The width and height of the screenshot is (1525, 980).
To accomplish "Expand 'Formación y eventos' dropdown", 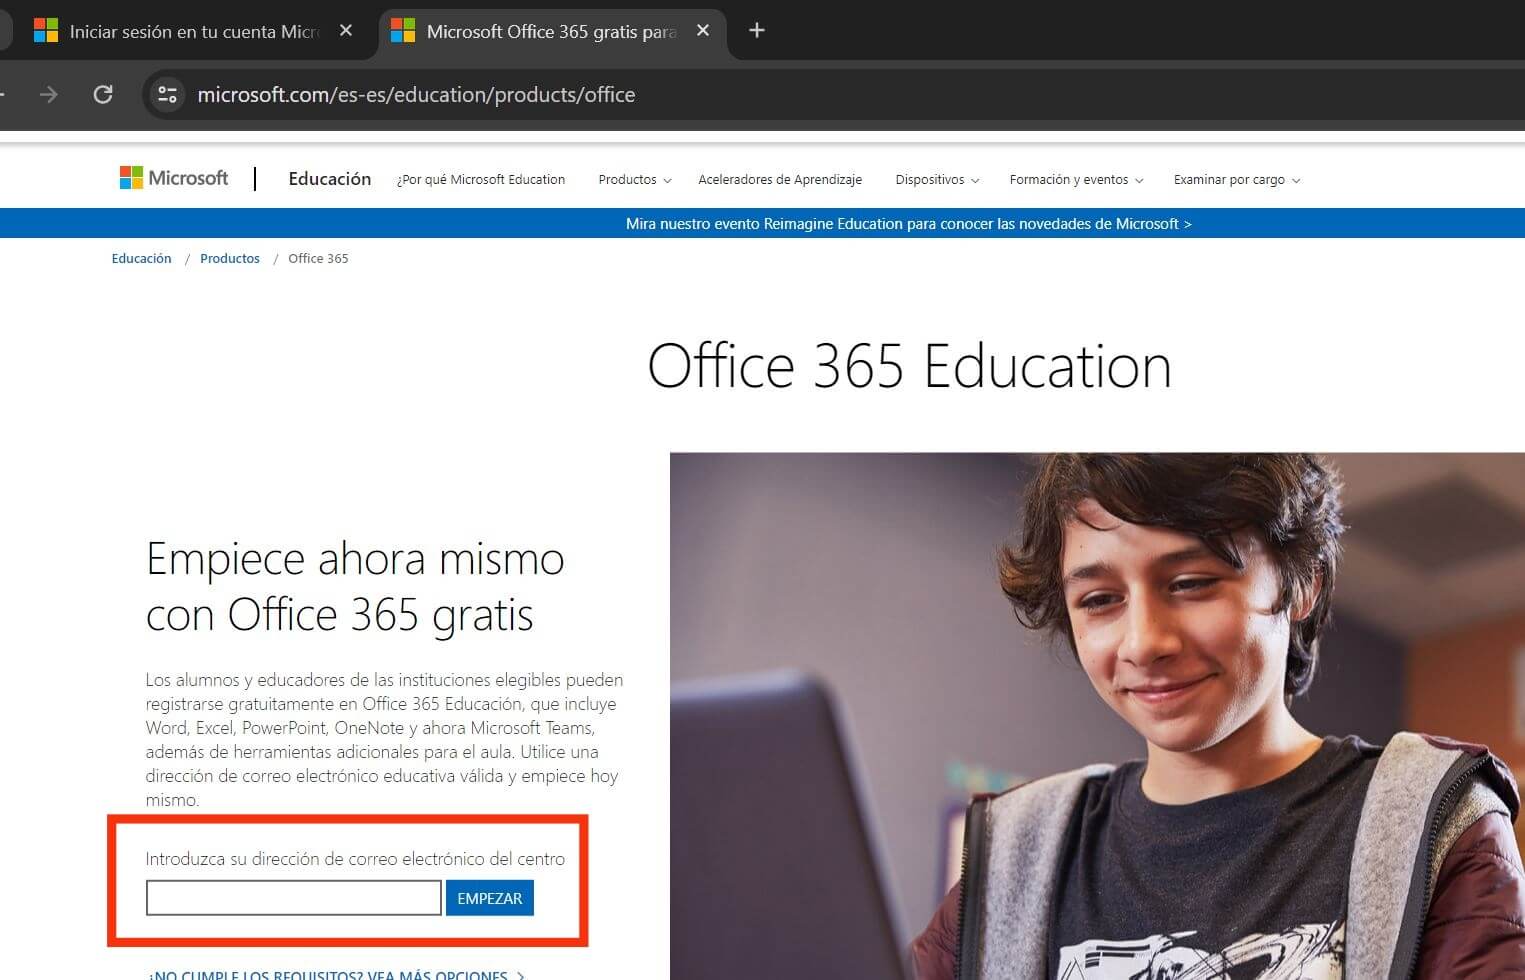I will (x=1076, y=180).
